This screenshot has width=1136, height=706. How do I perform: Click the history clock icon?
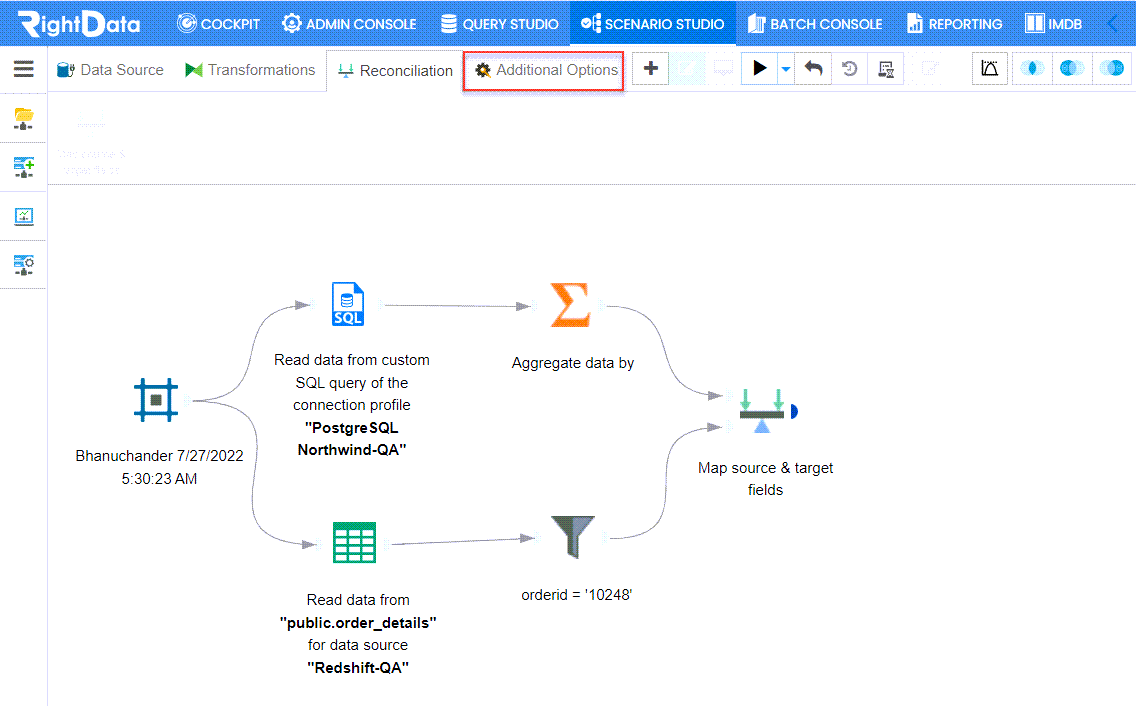point(850,69)
